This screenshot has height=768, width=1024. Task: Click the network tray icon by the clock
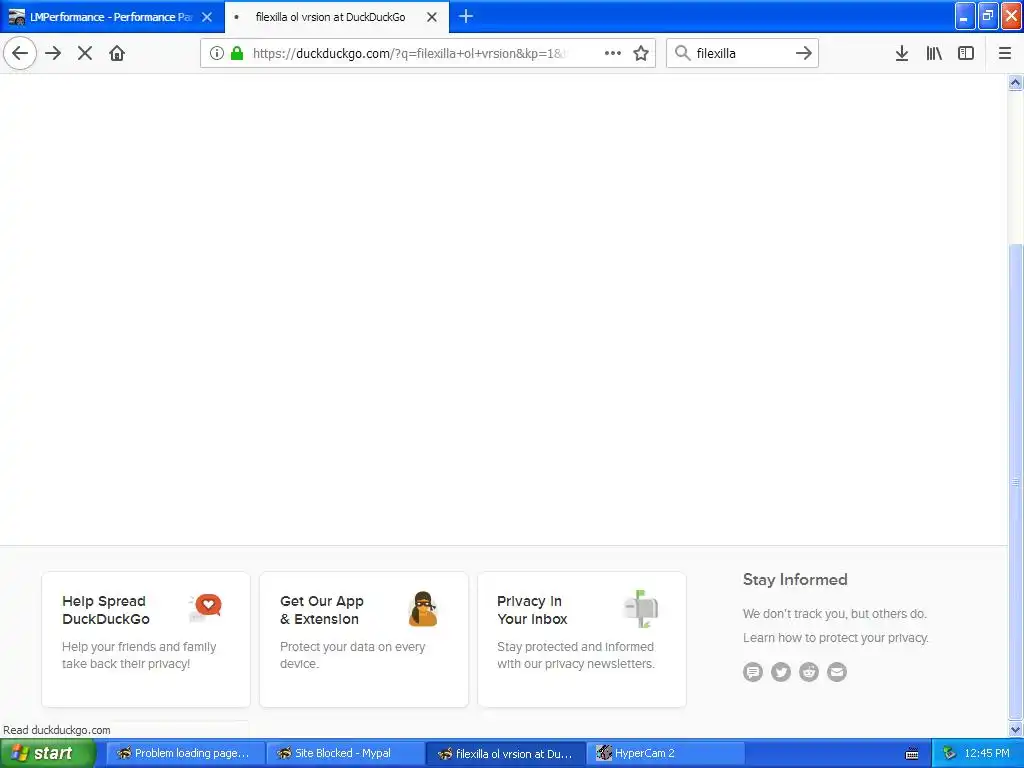(949, 753)
